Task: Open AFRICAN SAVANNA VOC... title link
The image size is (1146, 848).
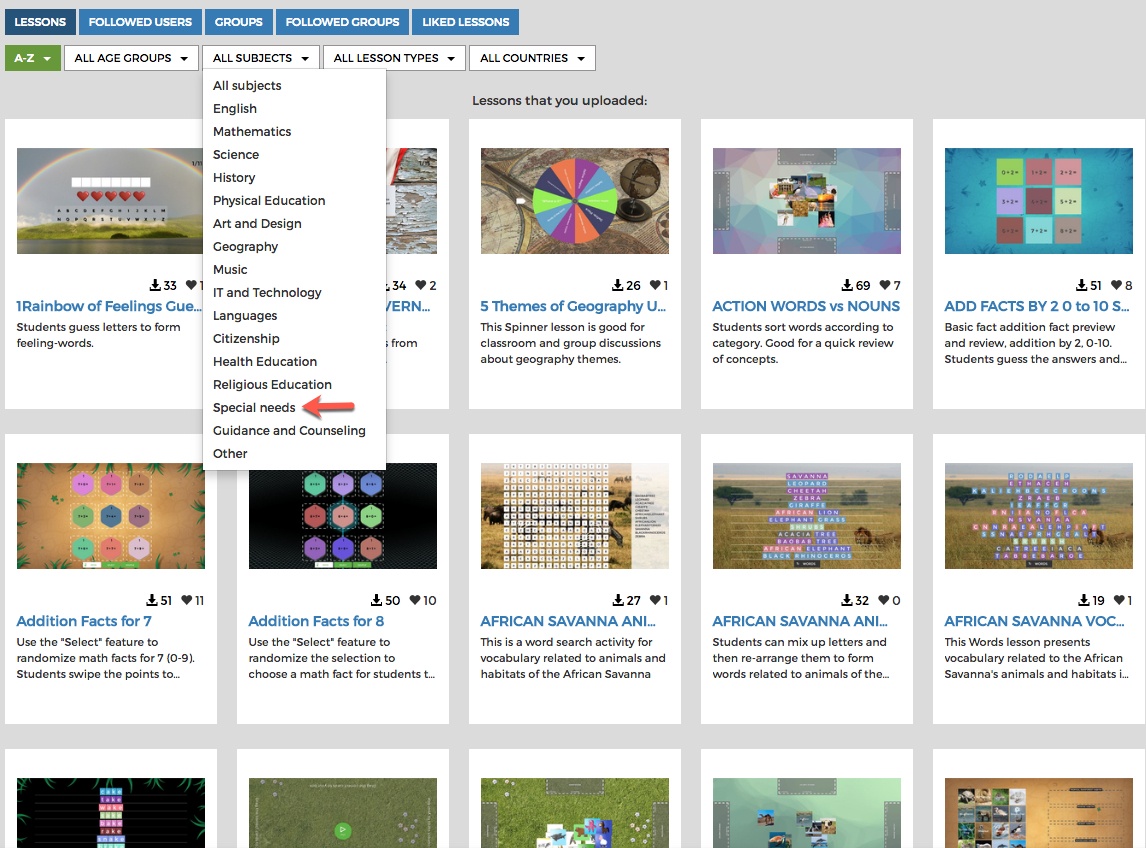Action: [x=1035, y=621]
